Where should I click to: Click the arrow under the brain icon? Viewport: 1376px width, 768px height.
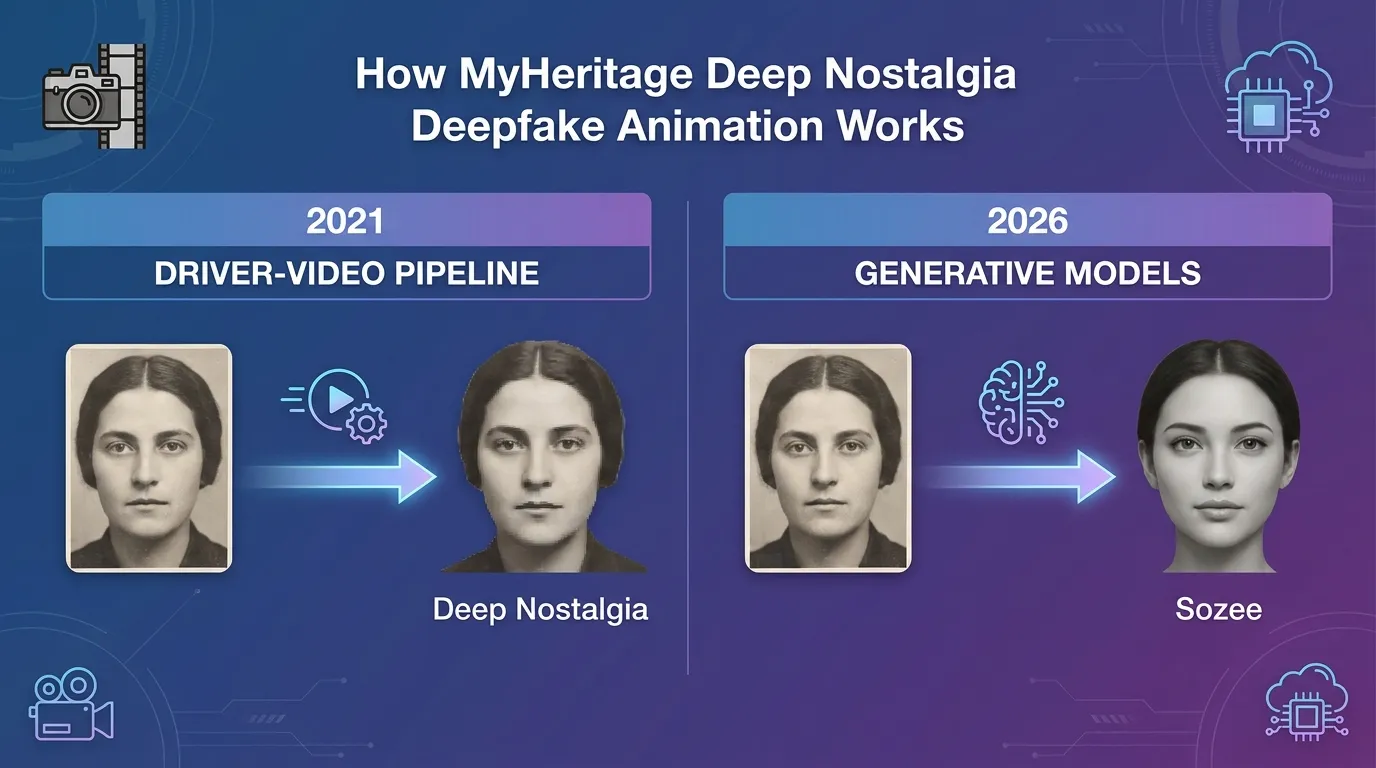coord(1019,476)
